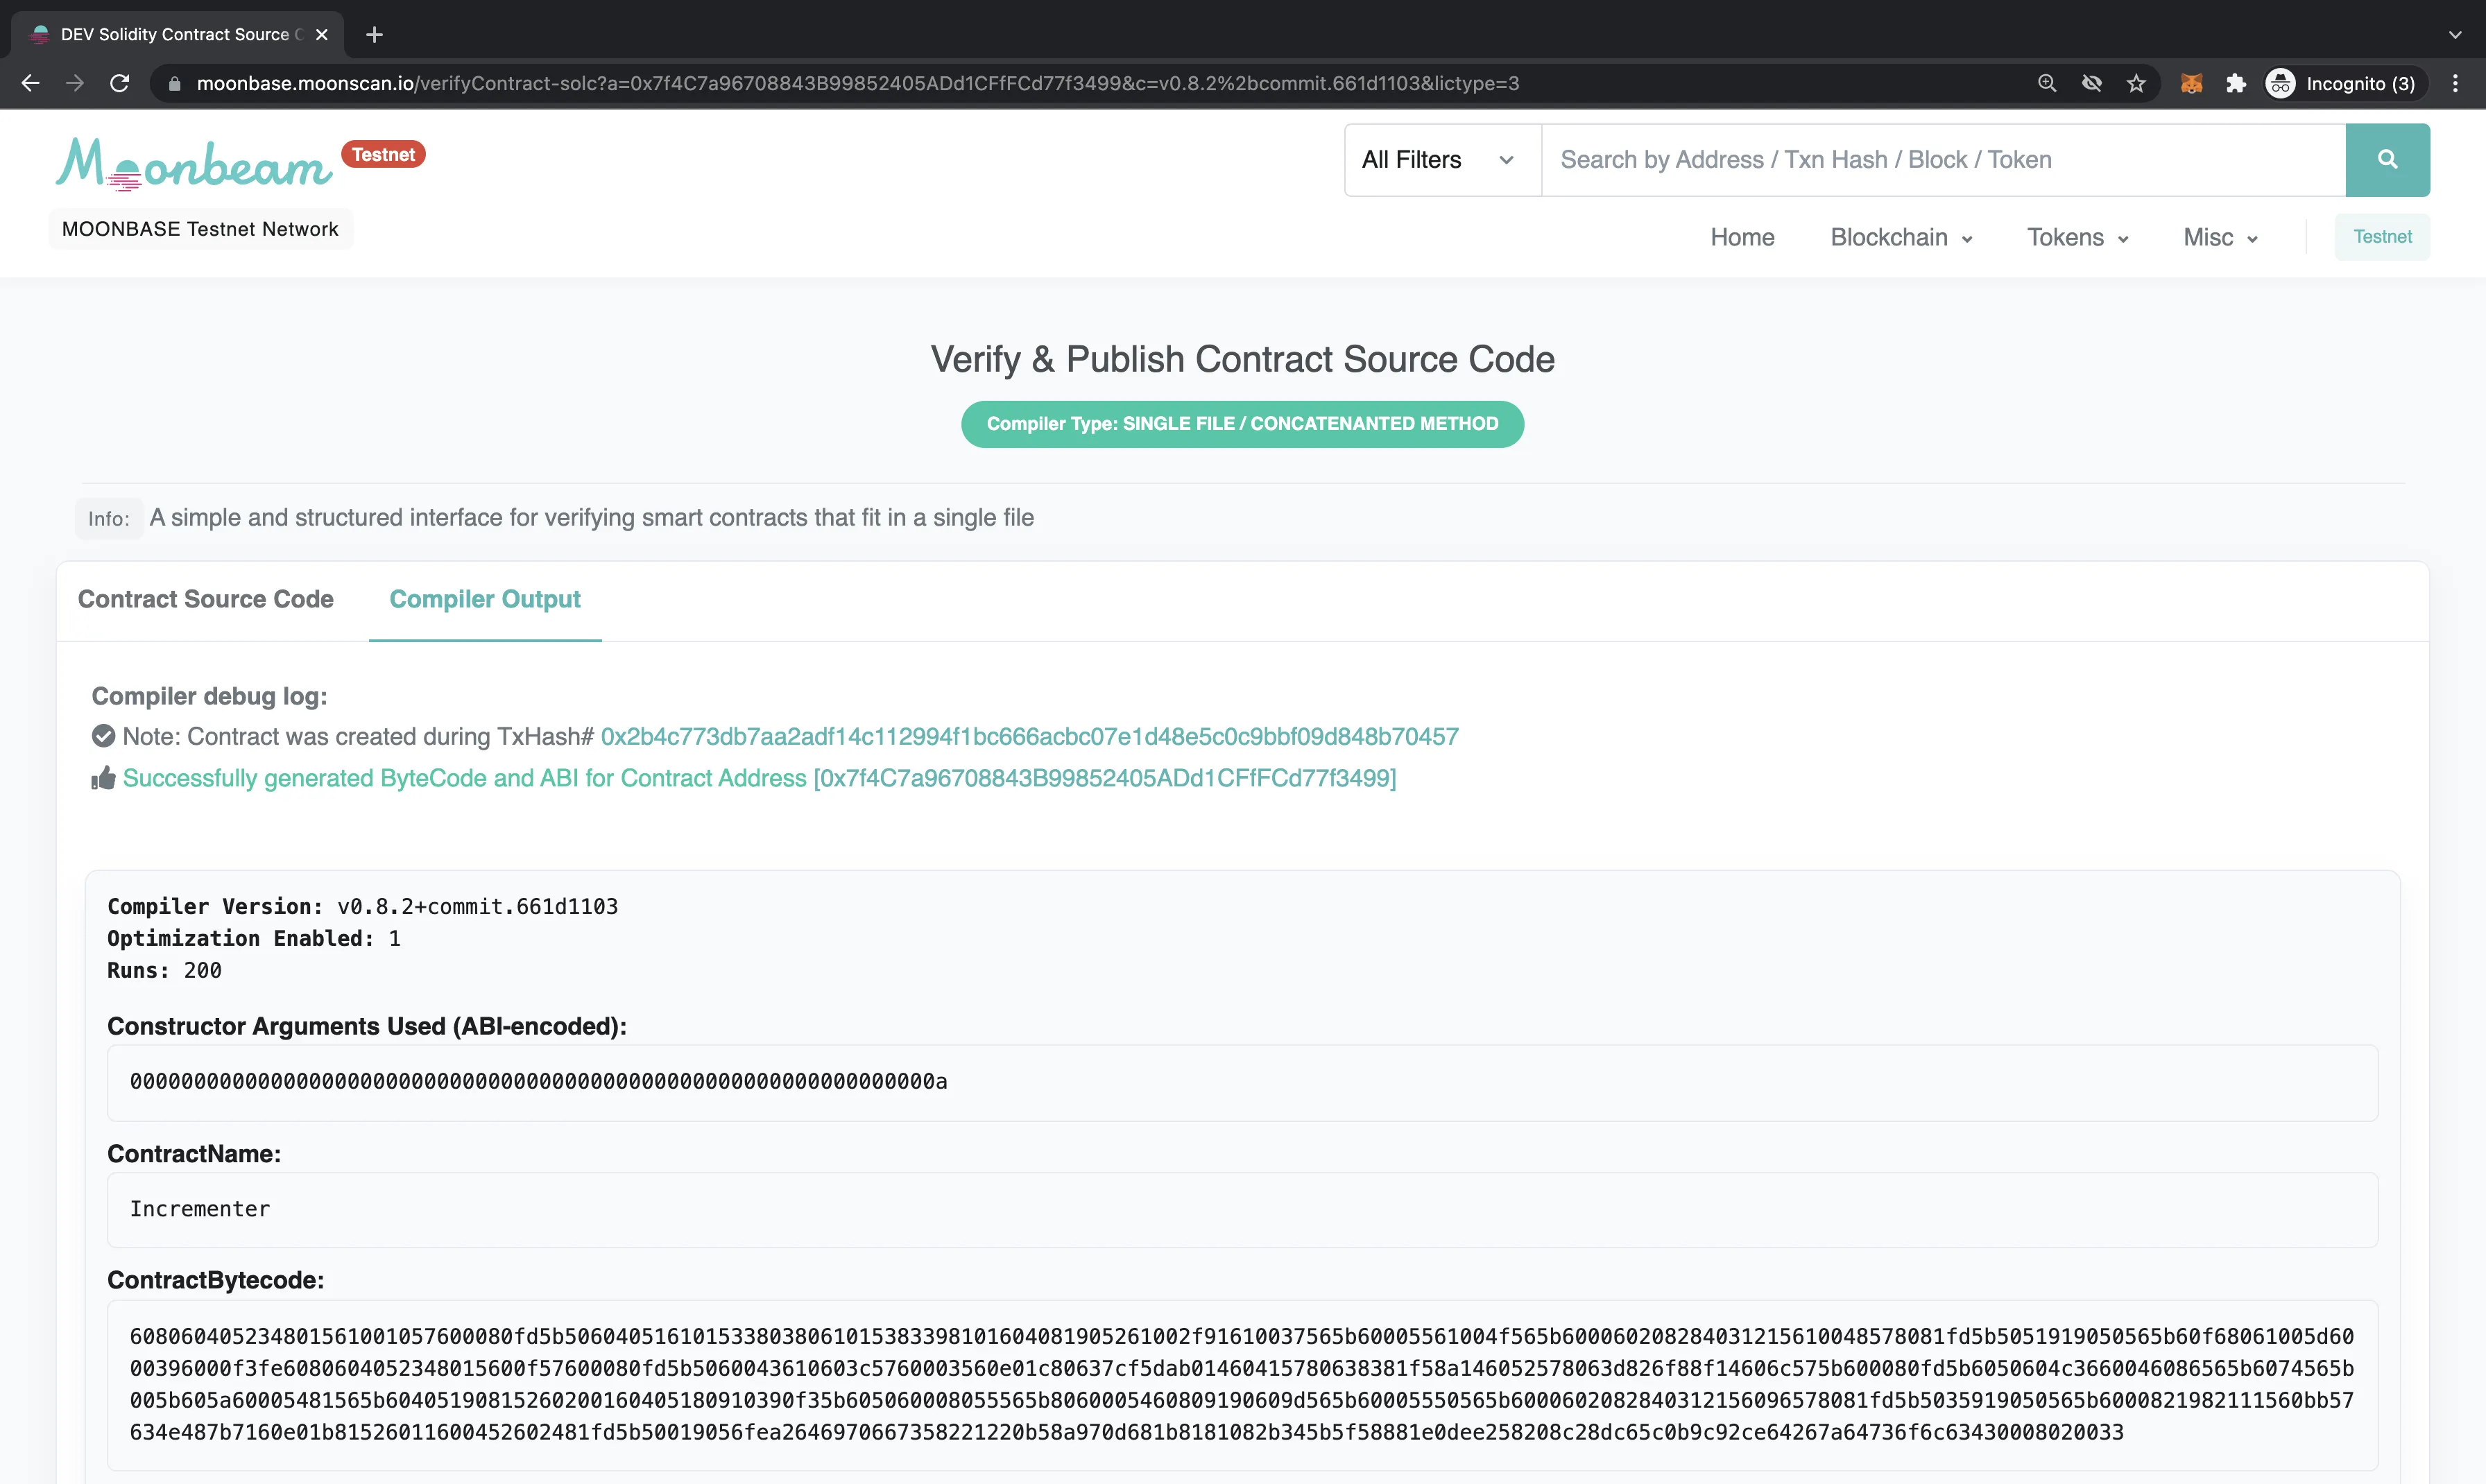Open the zoom magnifier icon in address bar

[2047, 83]
